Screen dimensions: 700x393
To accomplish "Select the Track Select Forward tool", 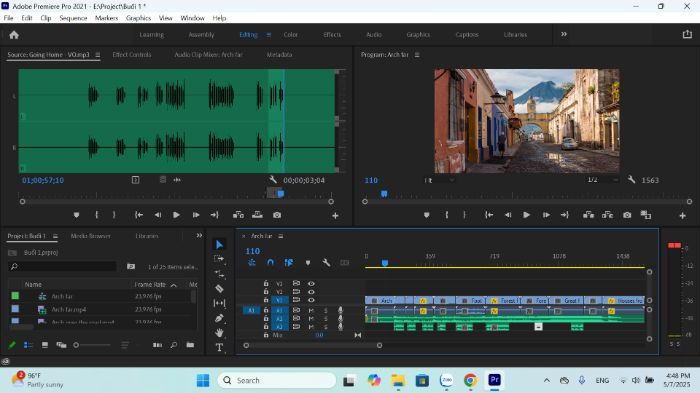I will point(219,259).
